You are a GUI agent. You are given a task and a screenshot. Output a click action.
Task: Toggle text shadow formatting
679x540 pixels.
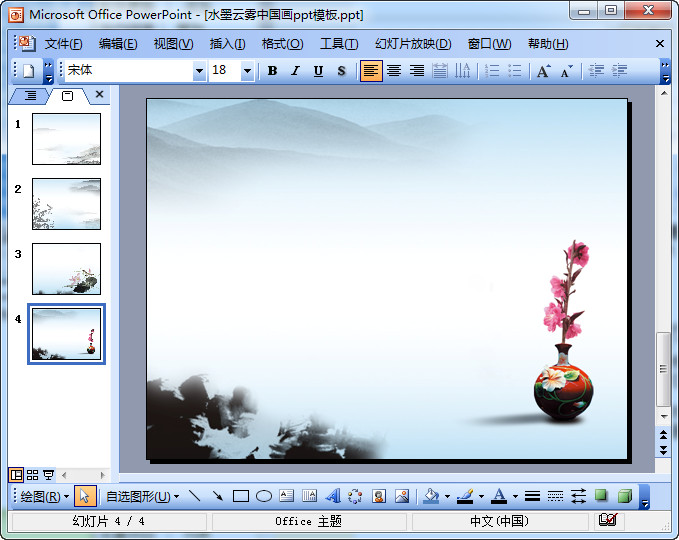[x=341, y=71]
